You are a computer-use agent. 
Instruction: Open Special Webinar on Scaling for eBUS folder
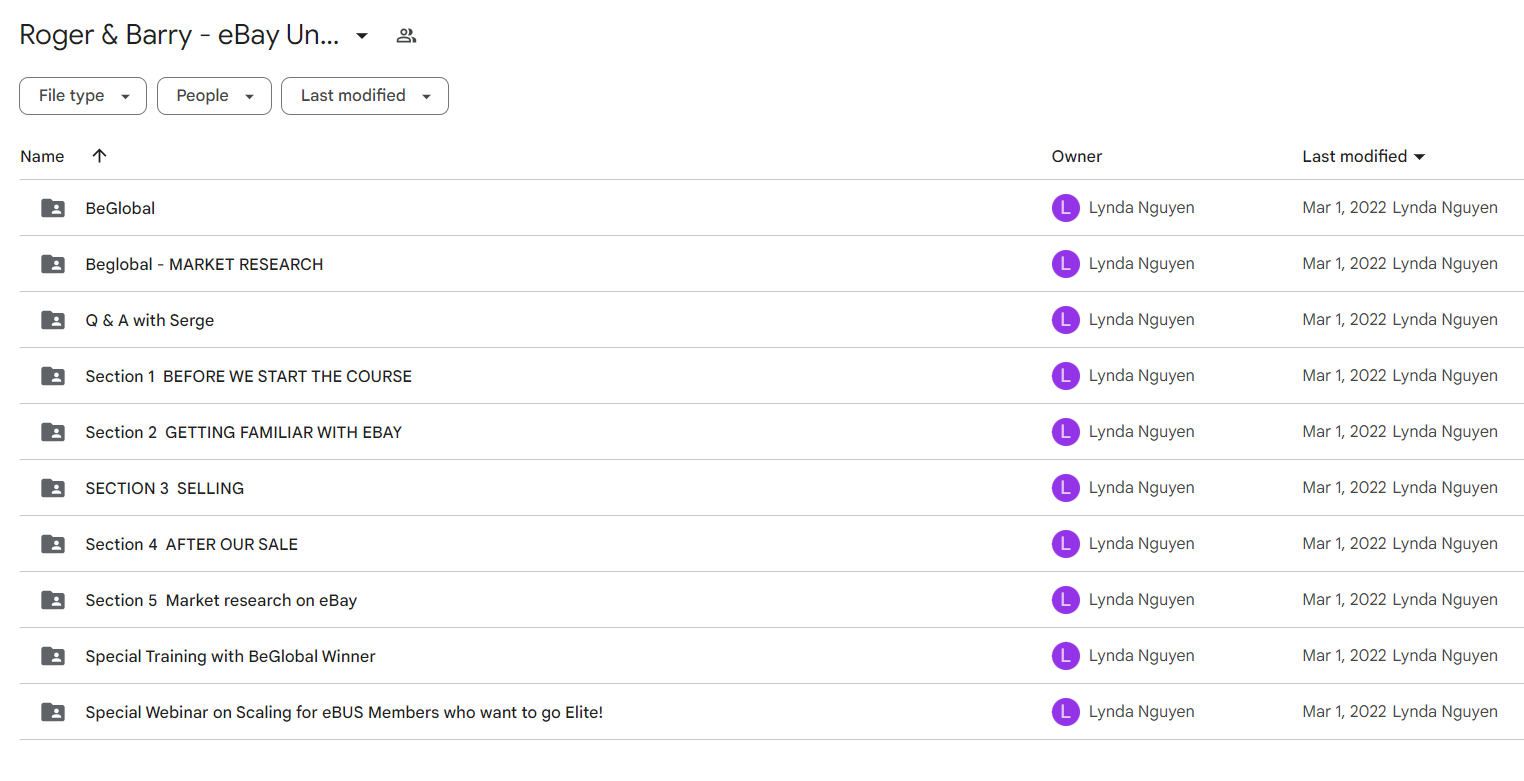click(344, 712)
